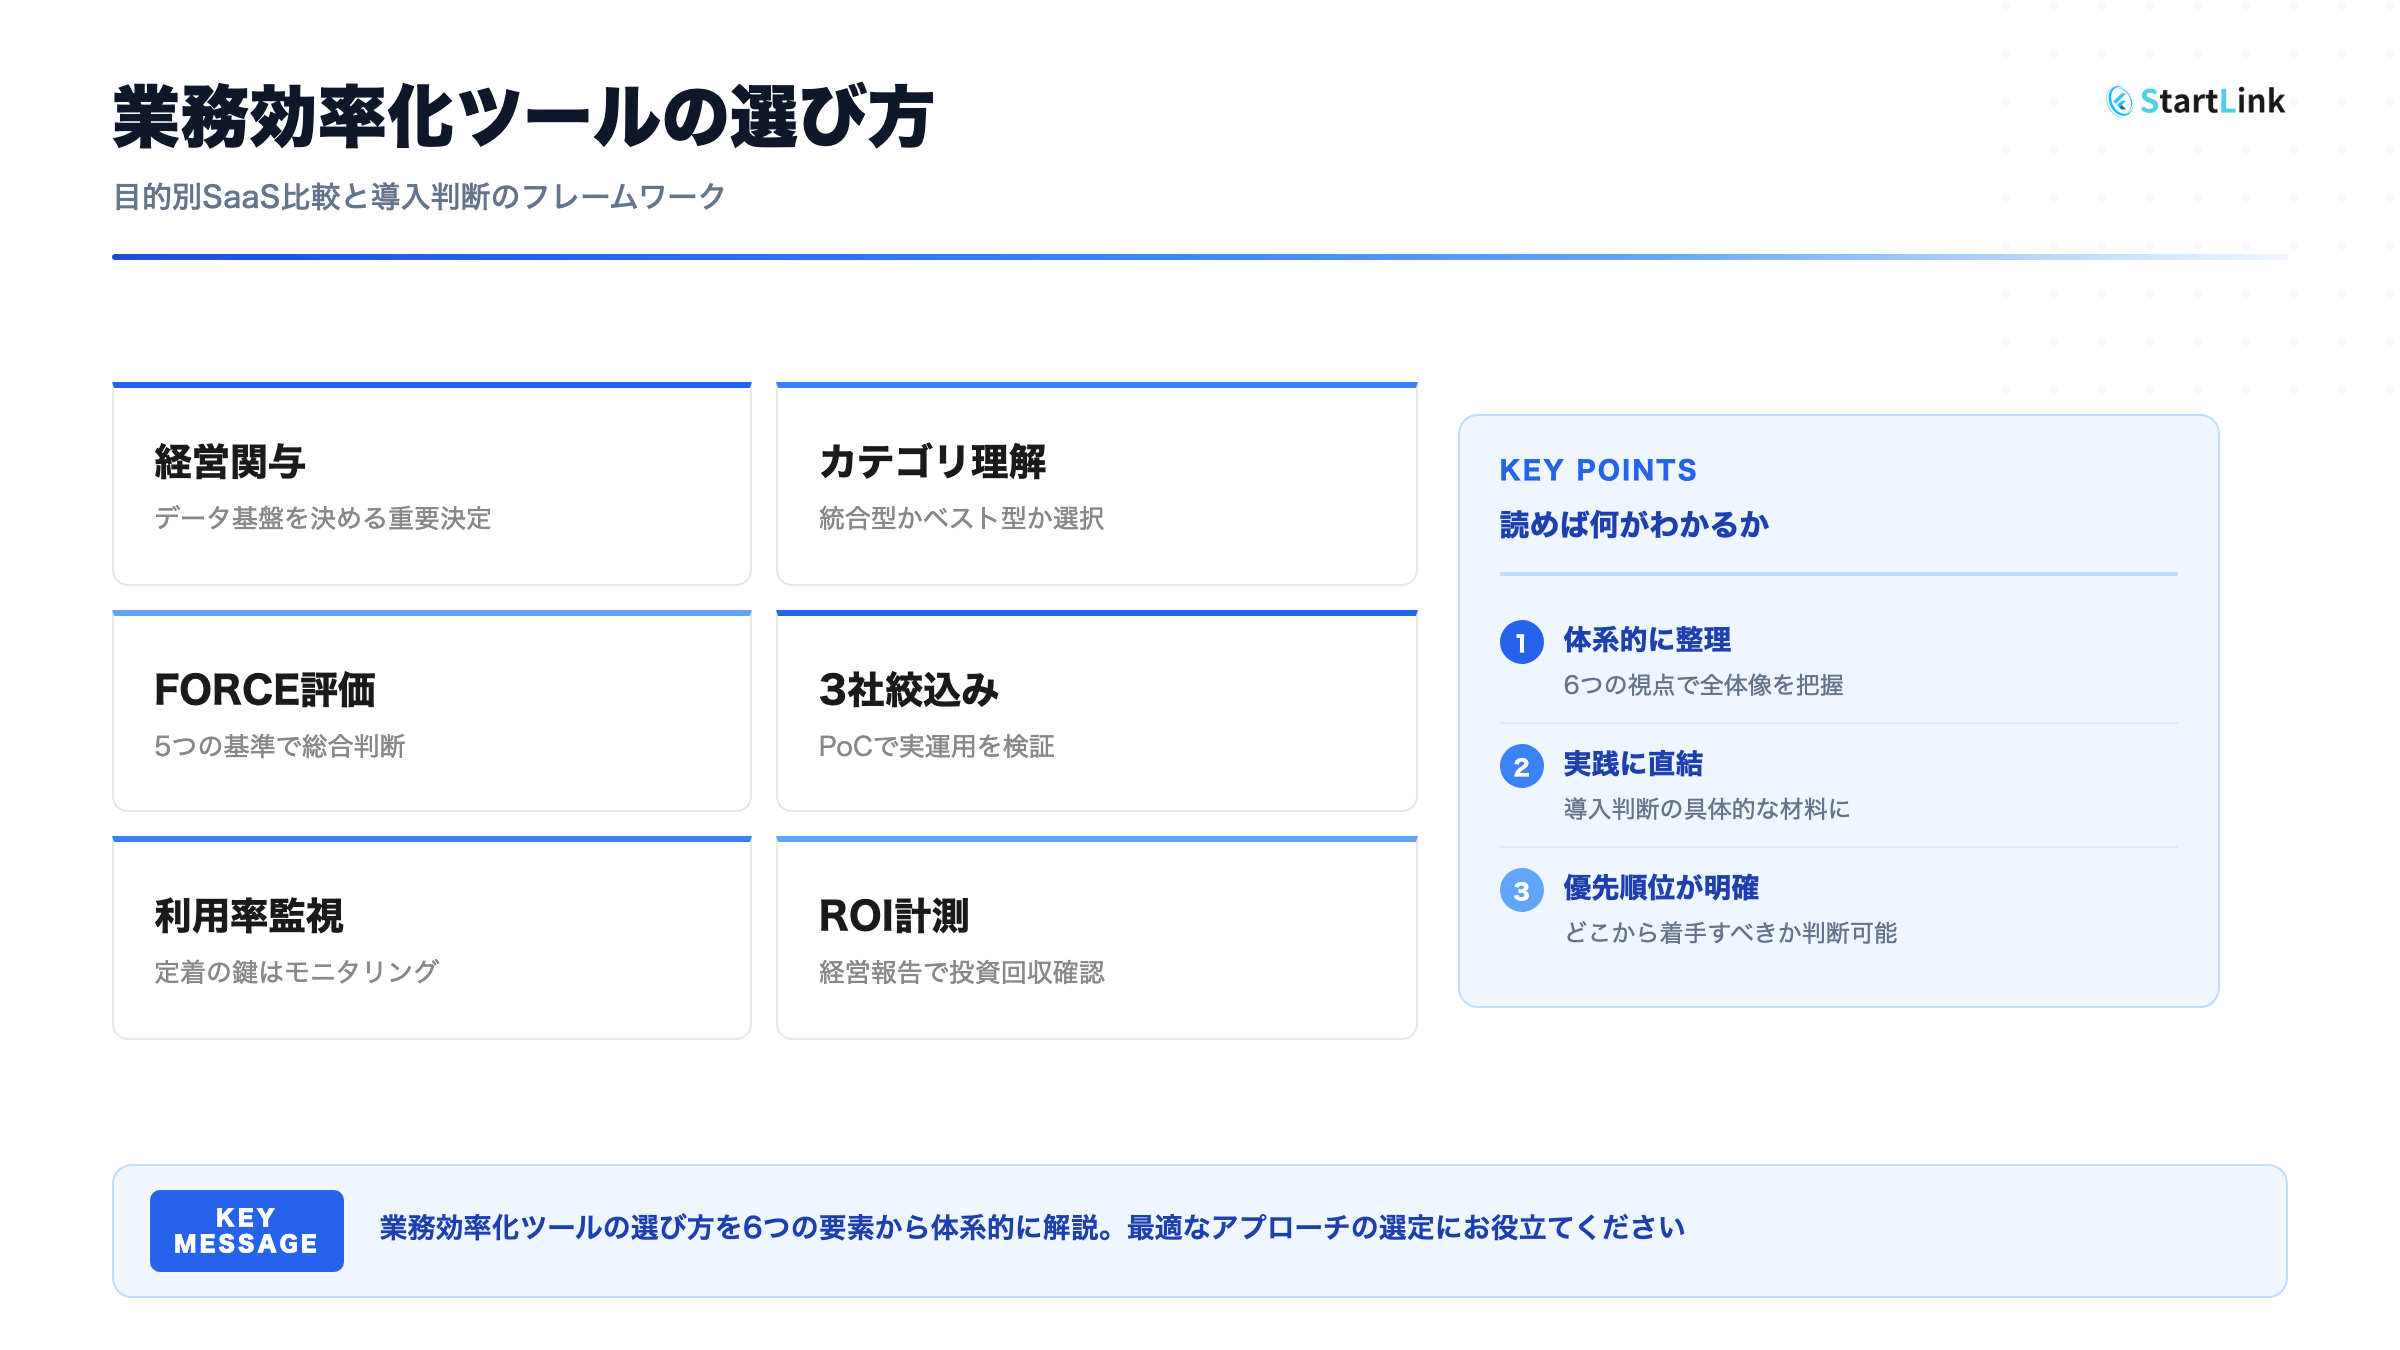Click the 実践に直結 key point title
This screenshot has height=1350, width=2400.
point(1632,763)
